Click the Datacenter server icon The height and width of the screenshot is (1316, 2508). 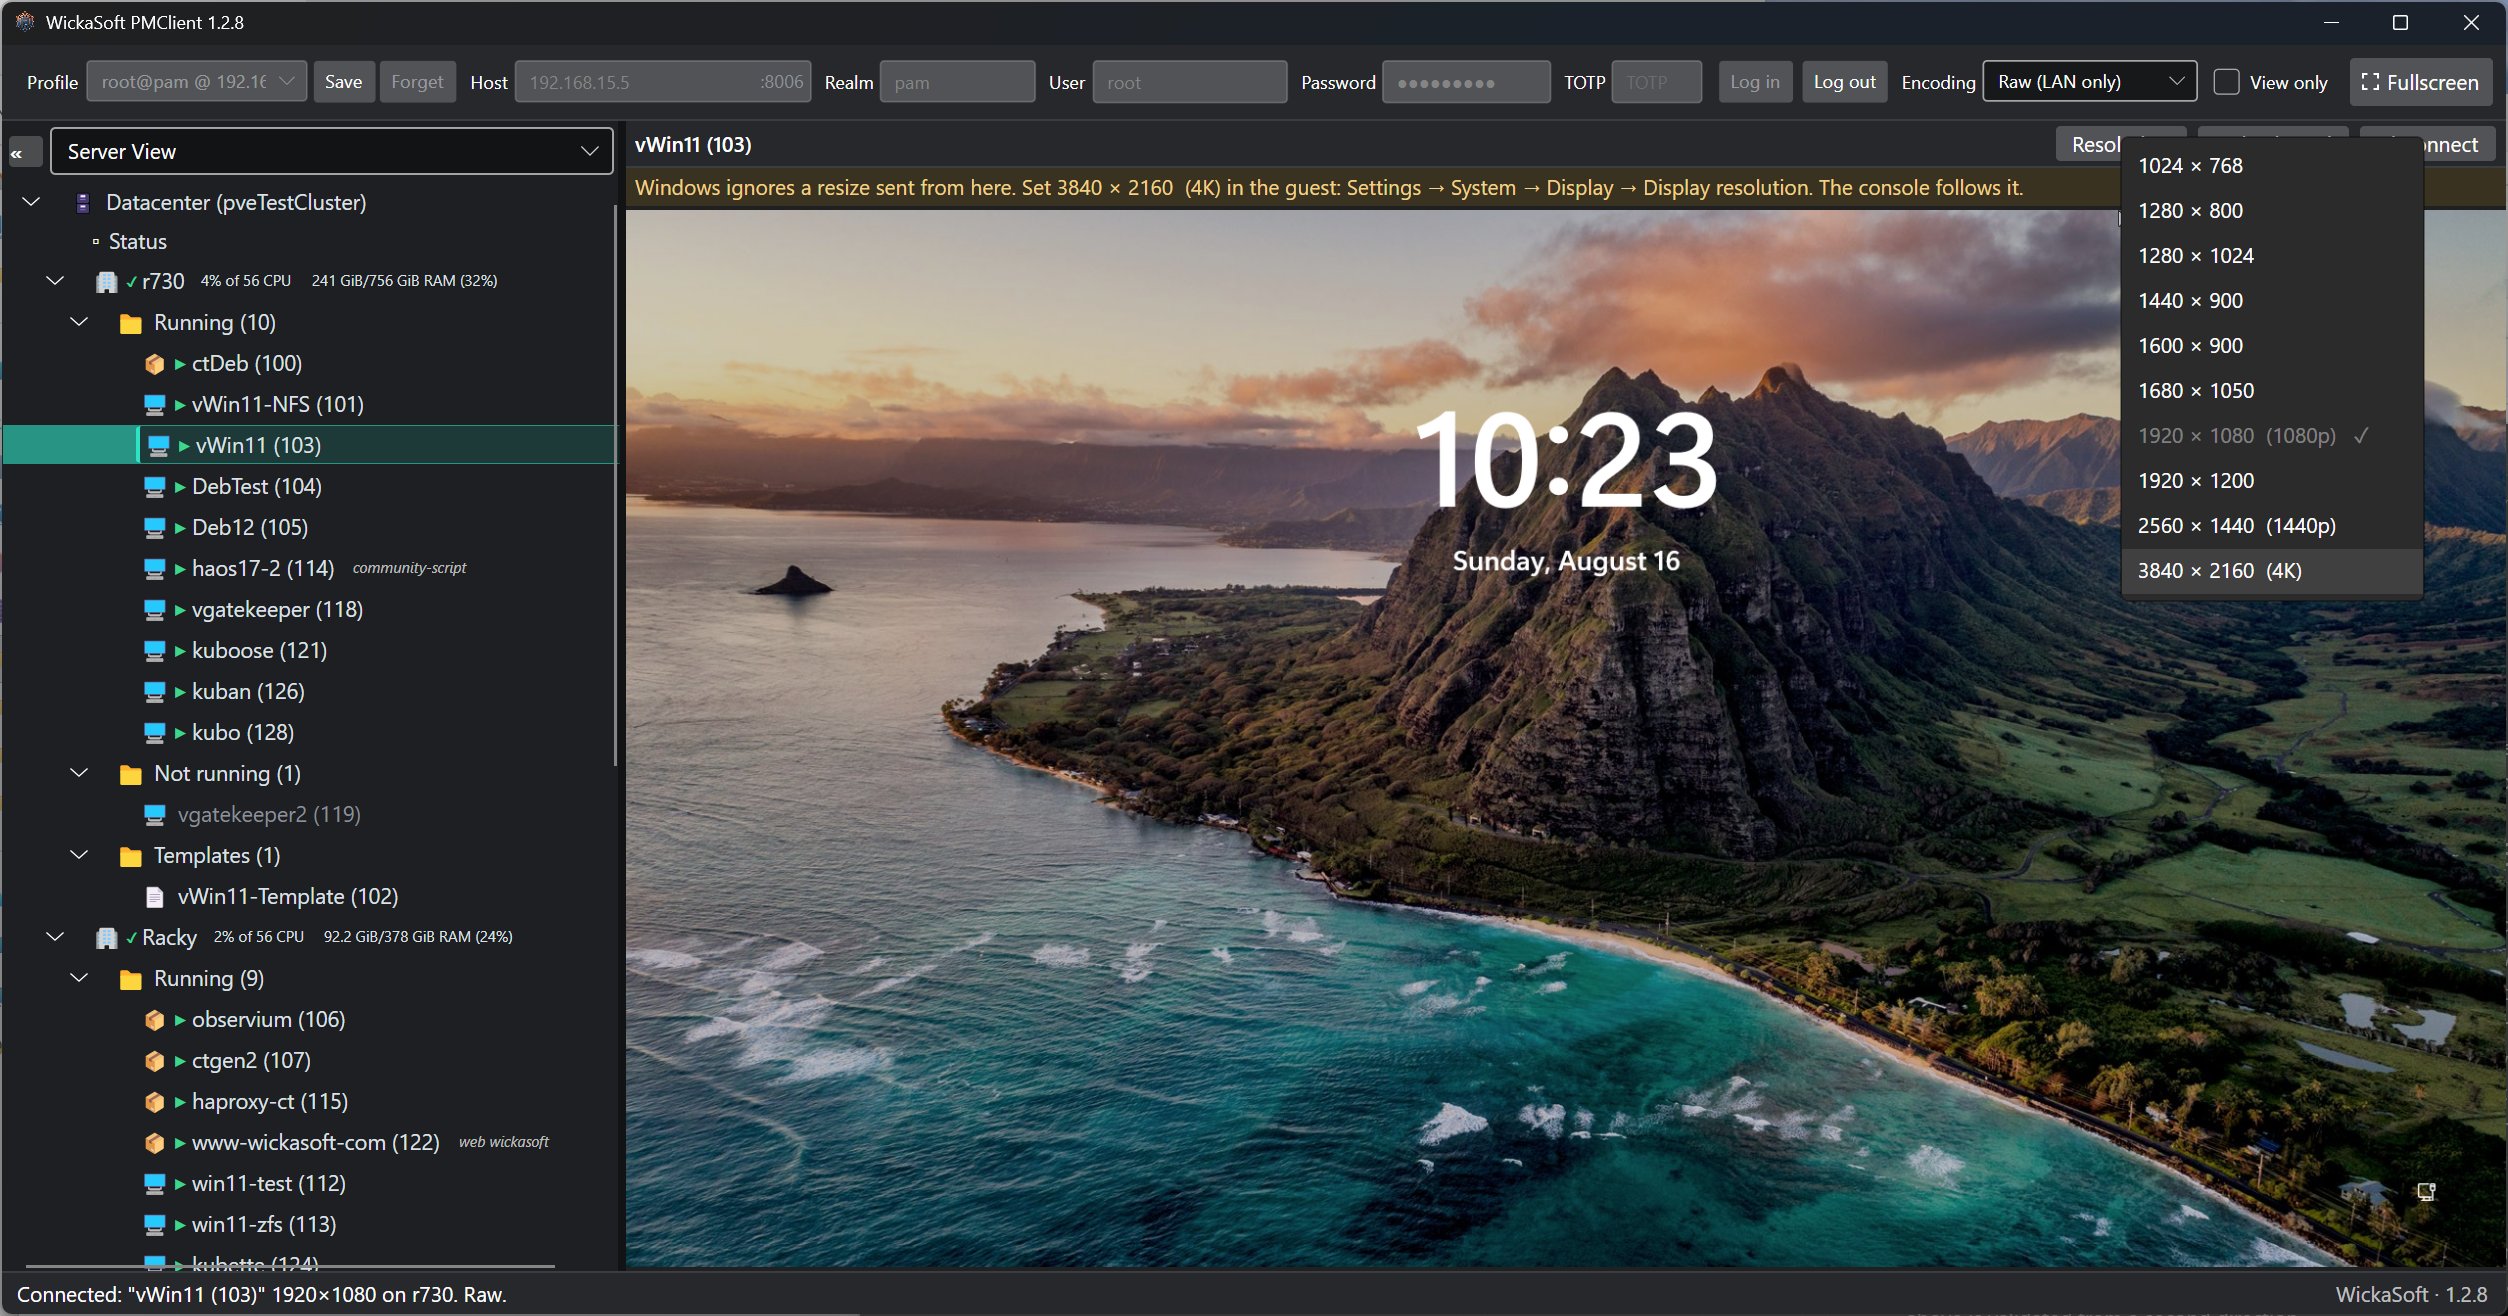[83, 203]
